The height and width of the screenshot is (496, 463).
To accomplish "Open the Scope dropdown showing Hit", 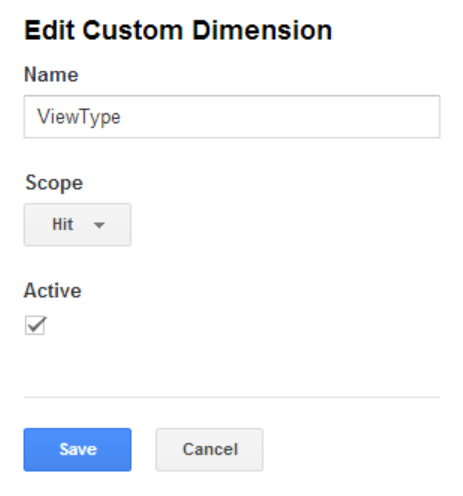I will (x=77, y=224).
